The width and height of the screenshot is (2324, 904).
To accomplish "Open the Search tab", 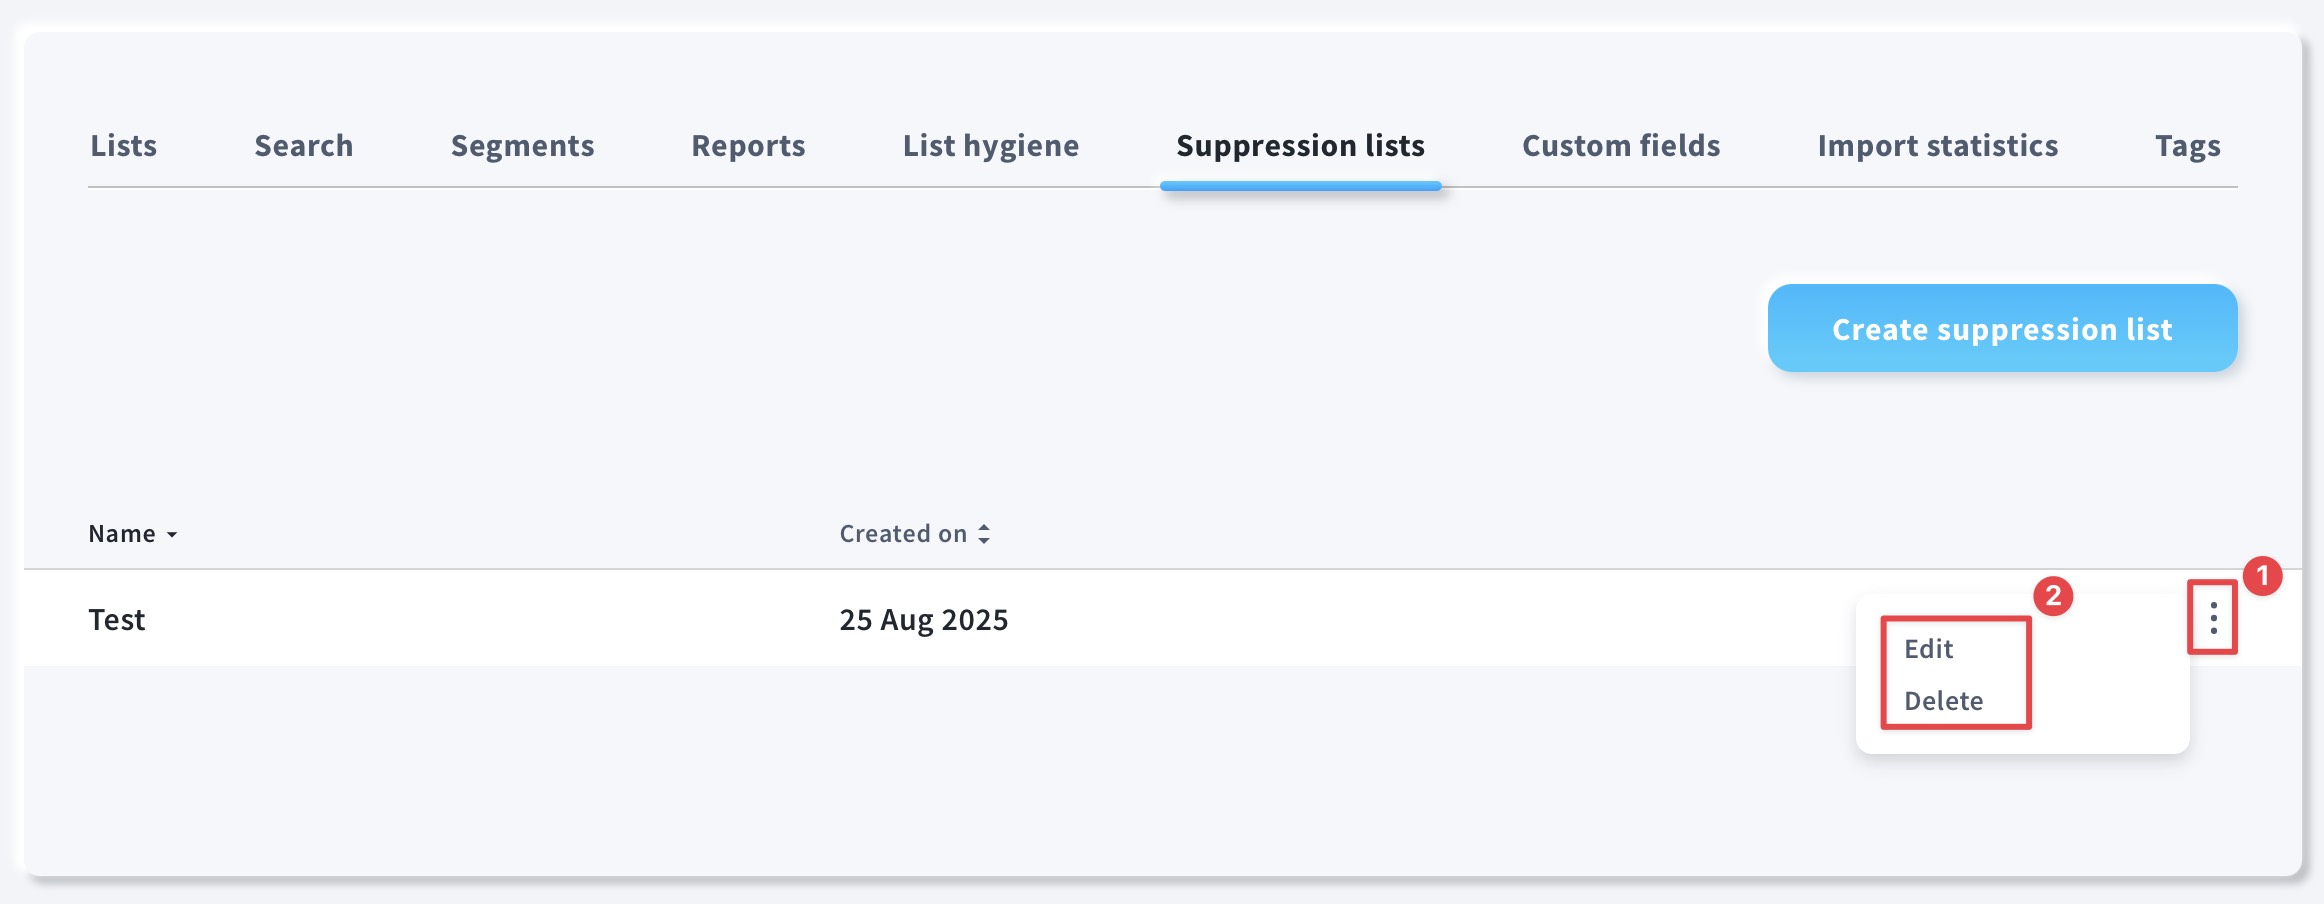I will pyautogui.click(x=304, y=146).
